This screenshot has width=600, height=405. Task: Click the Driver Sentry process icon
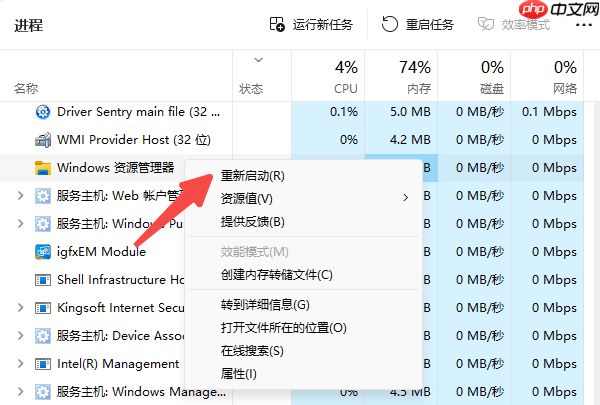click(x=43, y=112)
